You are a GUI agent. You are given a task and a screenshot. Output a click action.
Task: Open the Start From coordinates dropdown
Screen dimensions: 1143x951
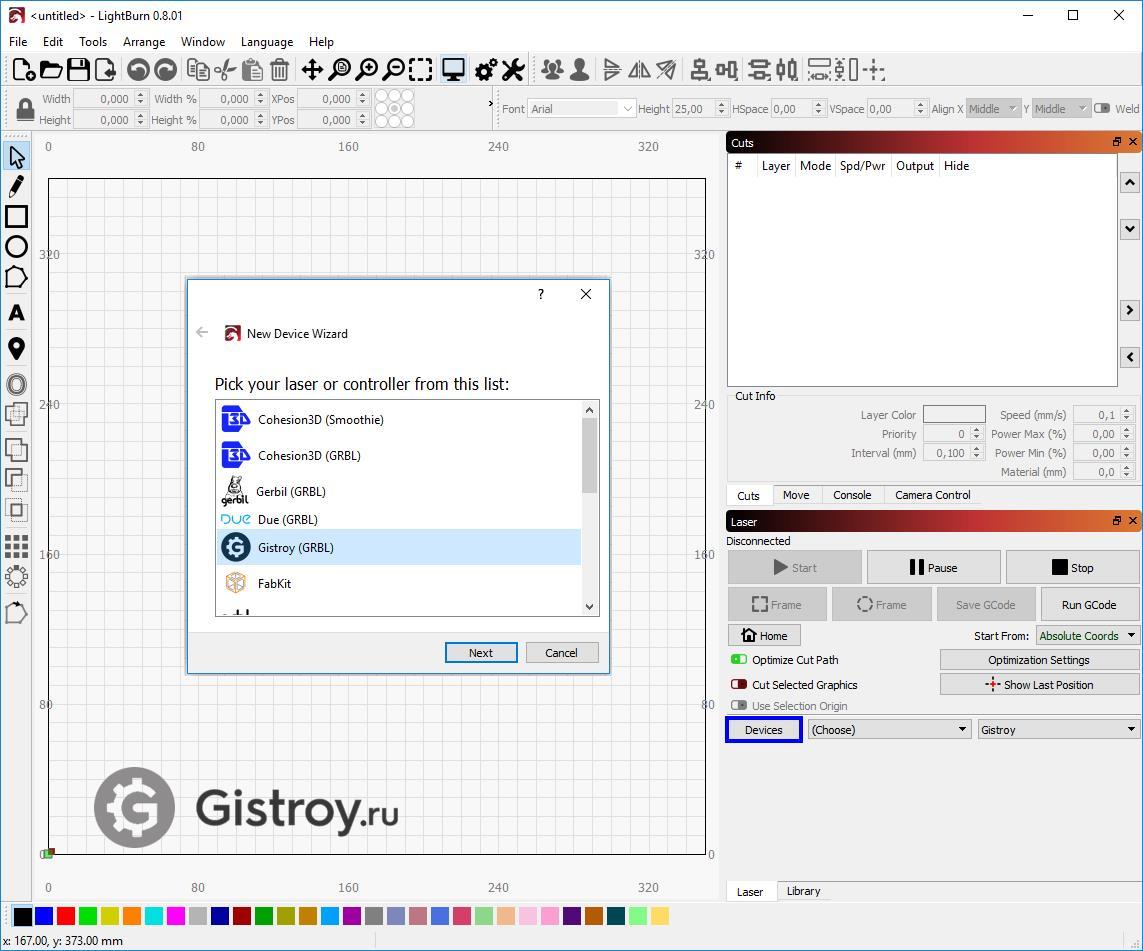(1087, 635)
